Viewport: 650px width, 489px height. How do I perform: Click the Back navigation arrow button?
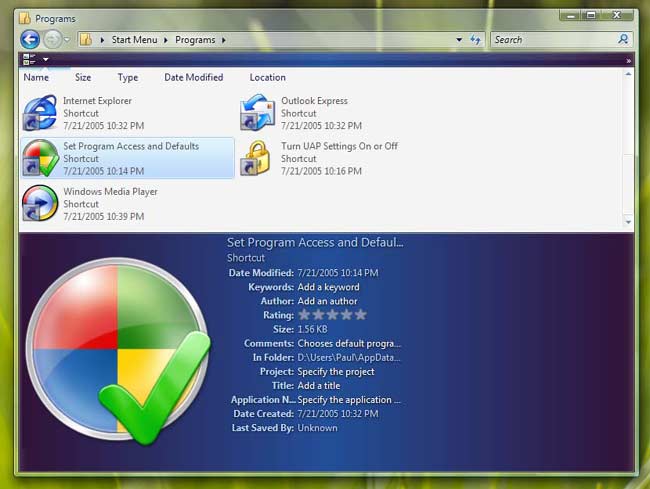tap(30, 39)
